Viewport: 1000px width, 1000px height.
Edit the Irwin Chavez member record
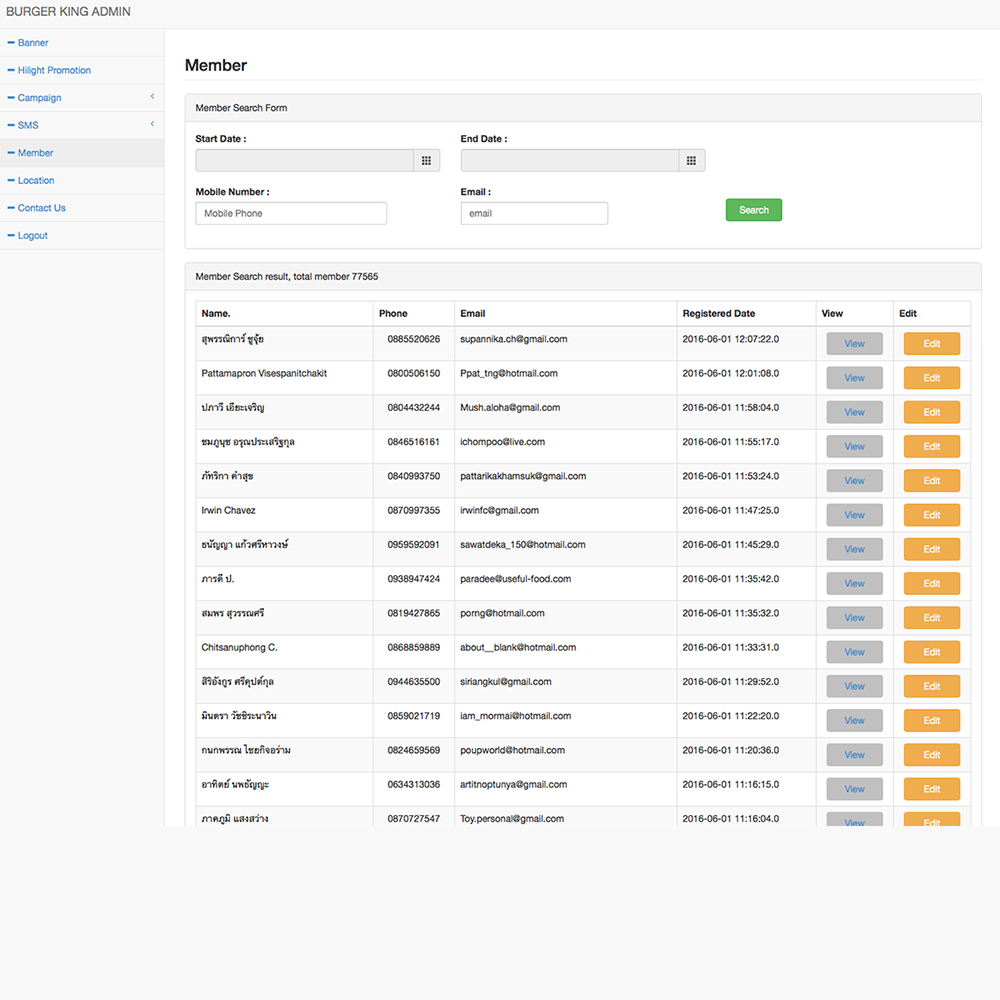coord(931,515)
